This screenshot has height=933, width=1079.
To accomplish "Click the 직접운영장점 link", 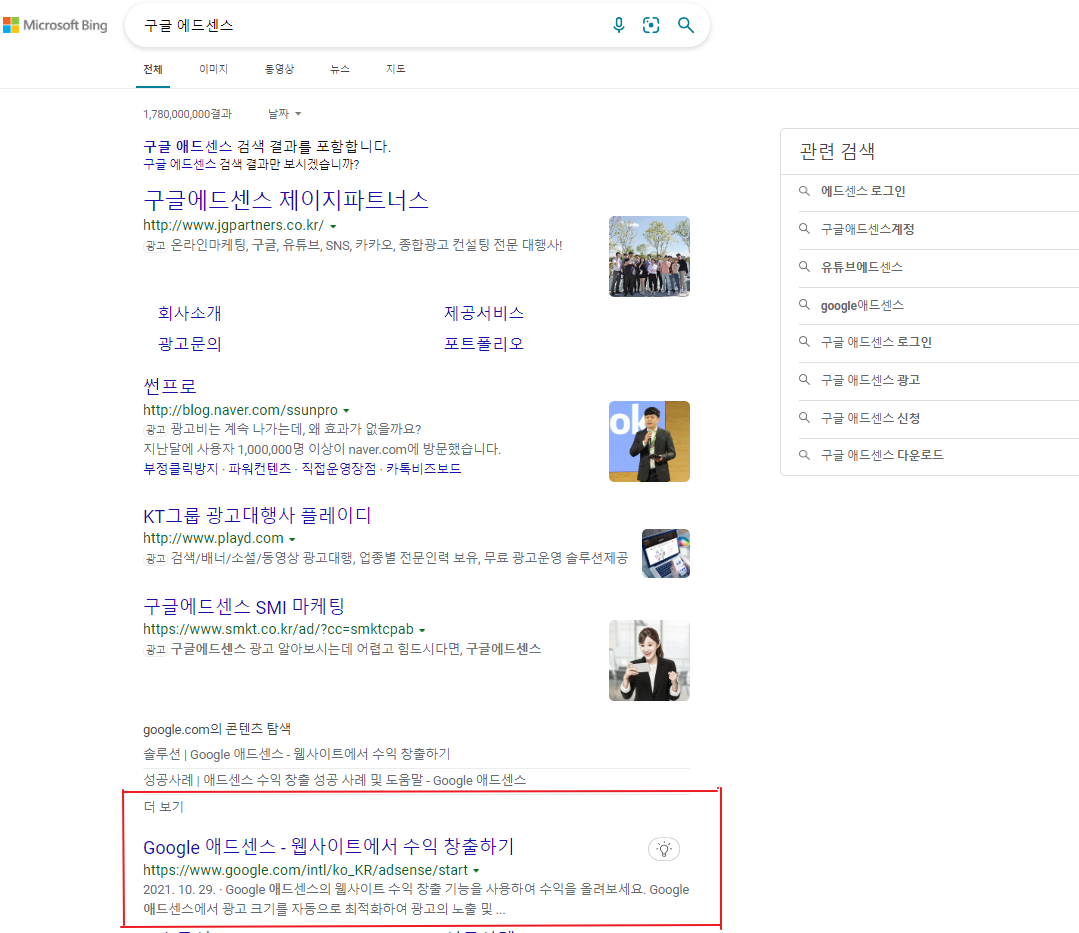I will 339,469.
